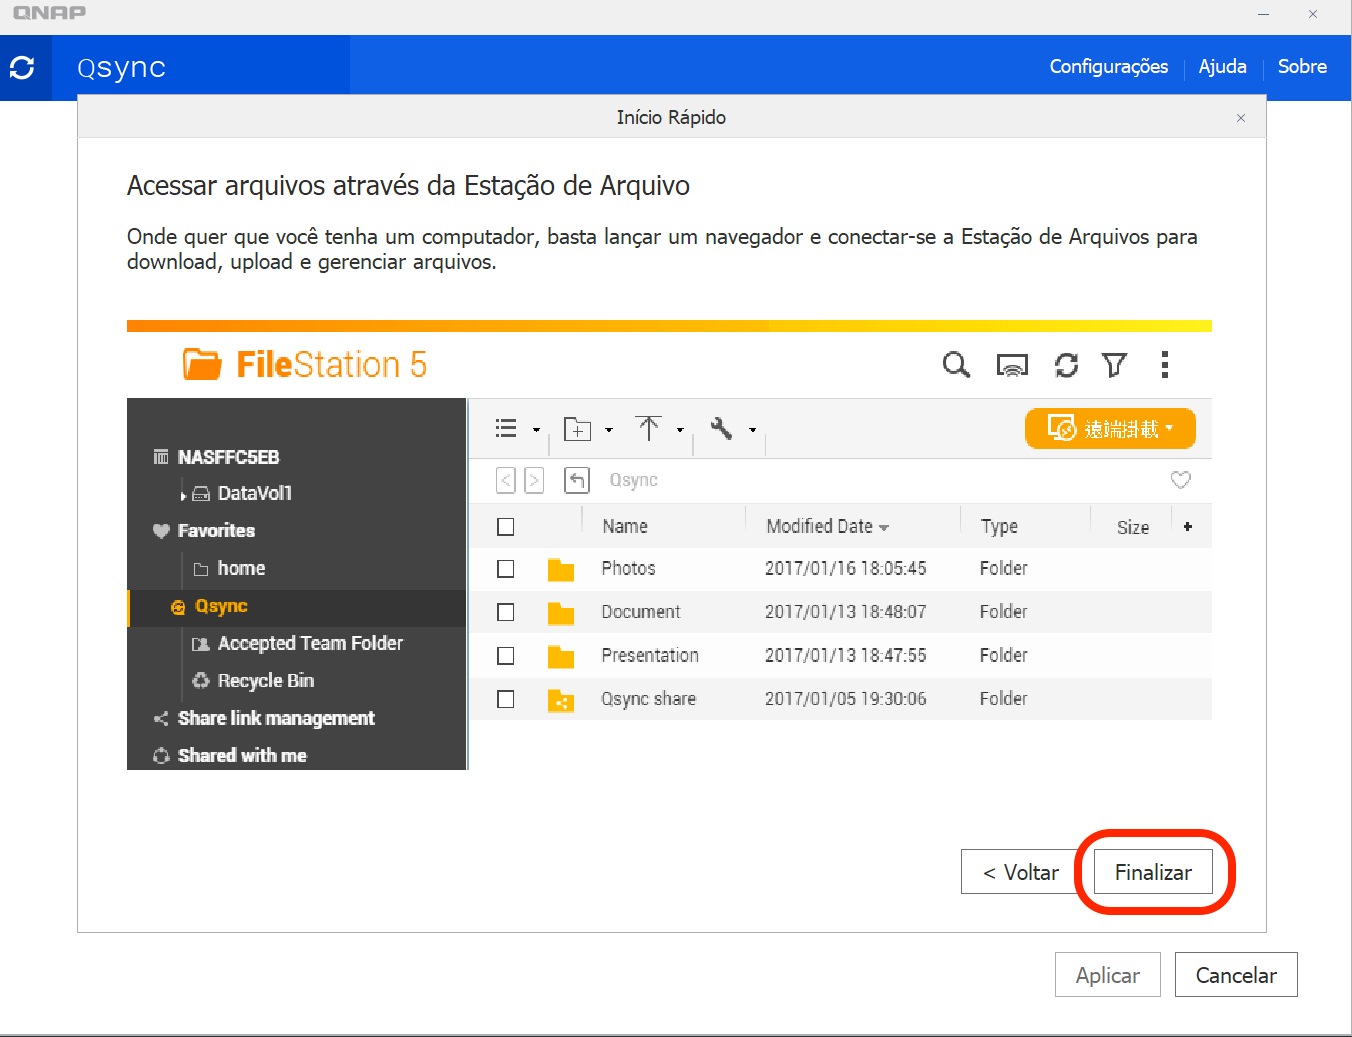Go back with the Voltar button
The height and width of the screenshot is (1037, 1352).
pyautogui.click(x=1020, y=872)
